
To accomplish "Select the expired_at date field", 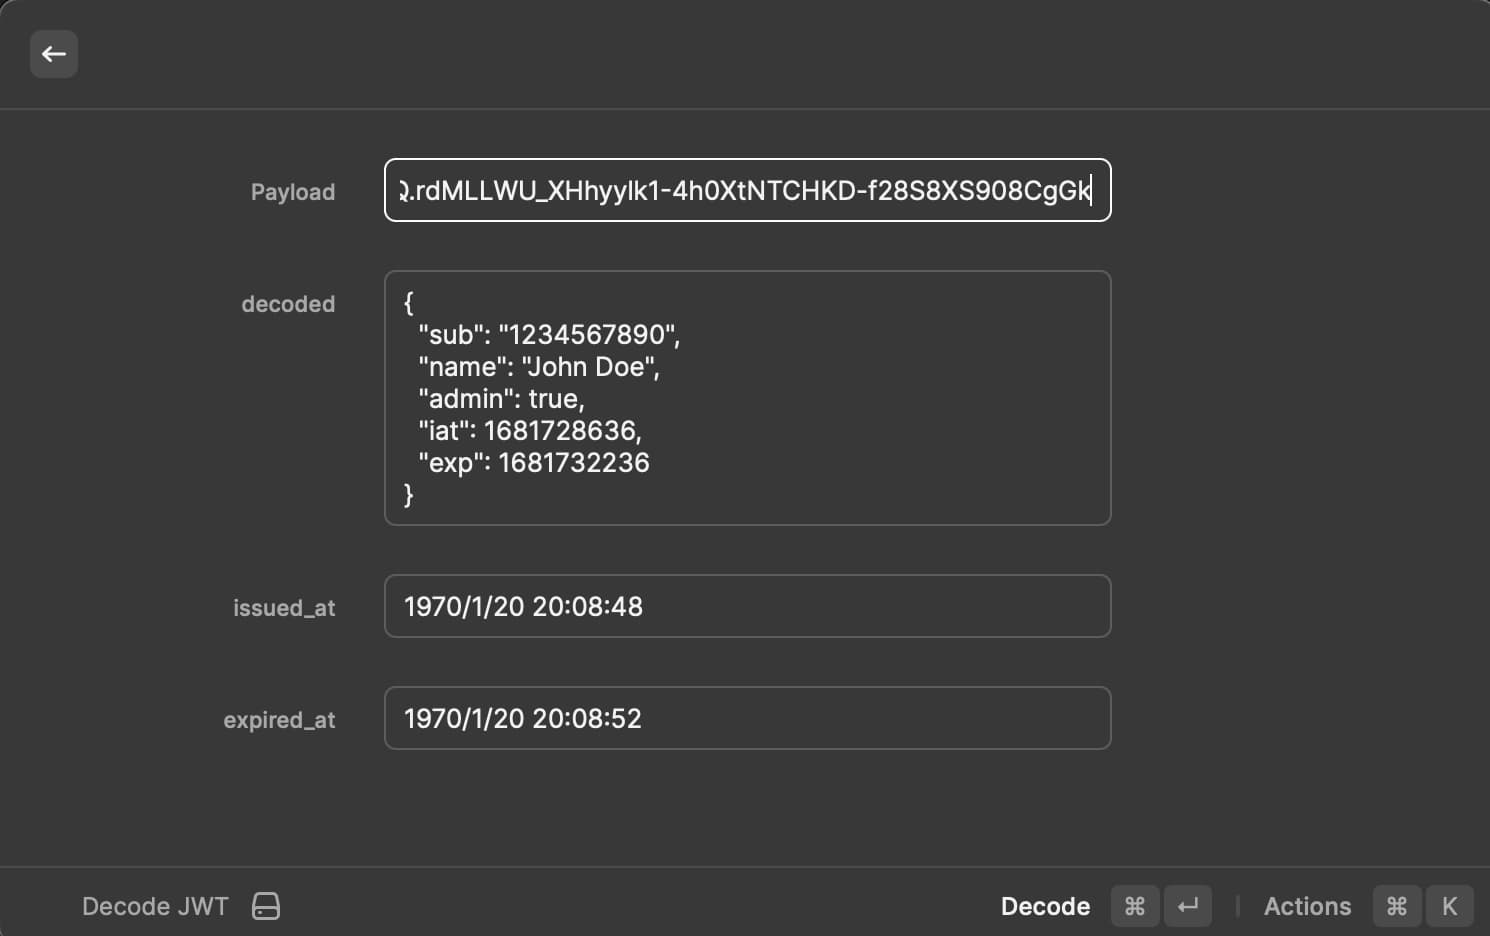I will [x=748, y=718].
